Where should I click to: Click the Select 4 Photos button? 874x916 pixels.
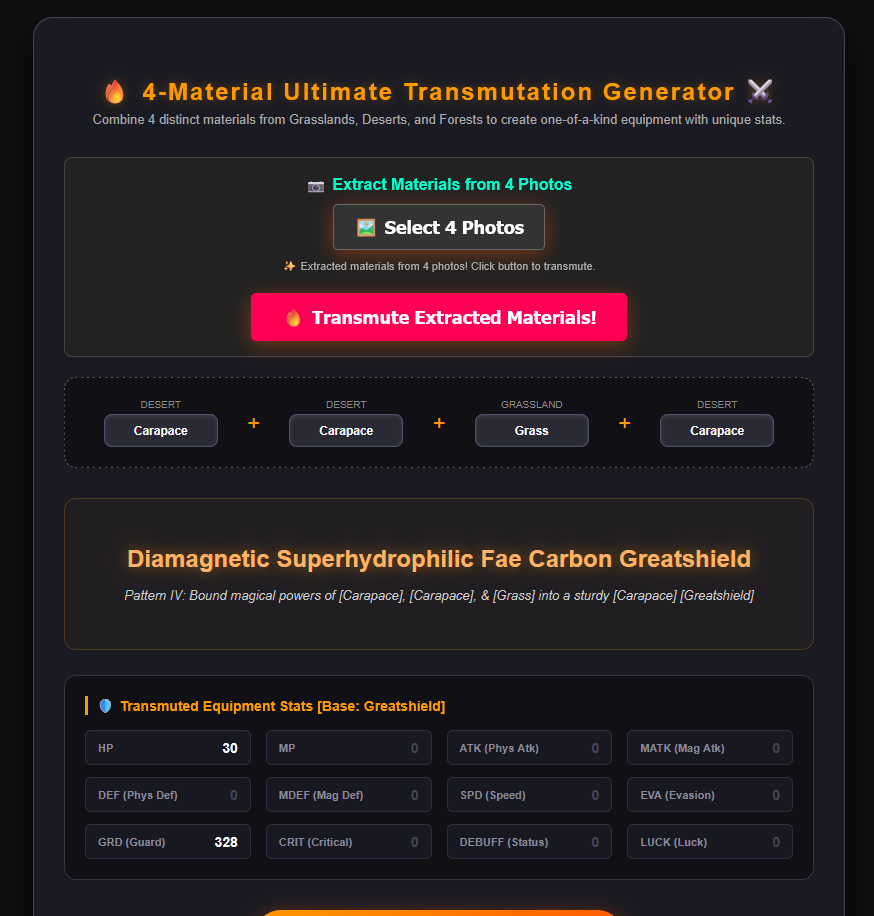pos(439,227)
